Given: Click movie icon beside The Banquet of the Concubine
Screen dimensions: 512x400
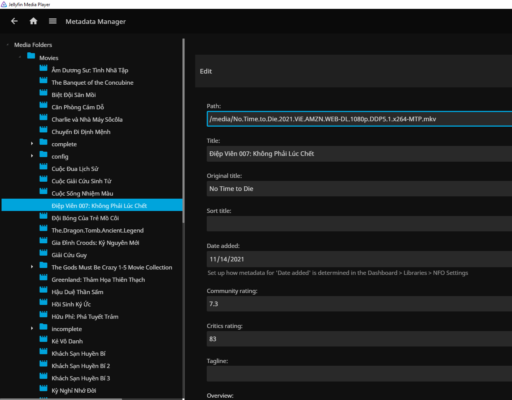Looking at the screenshot, I should 43,80.
